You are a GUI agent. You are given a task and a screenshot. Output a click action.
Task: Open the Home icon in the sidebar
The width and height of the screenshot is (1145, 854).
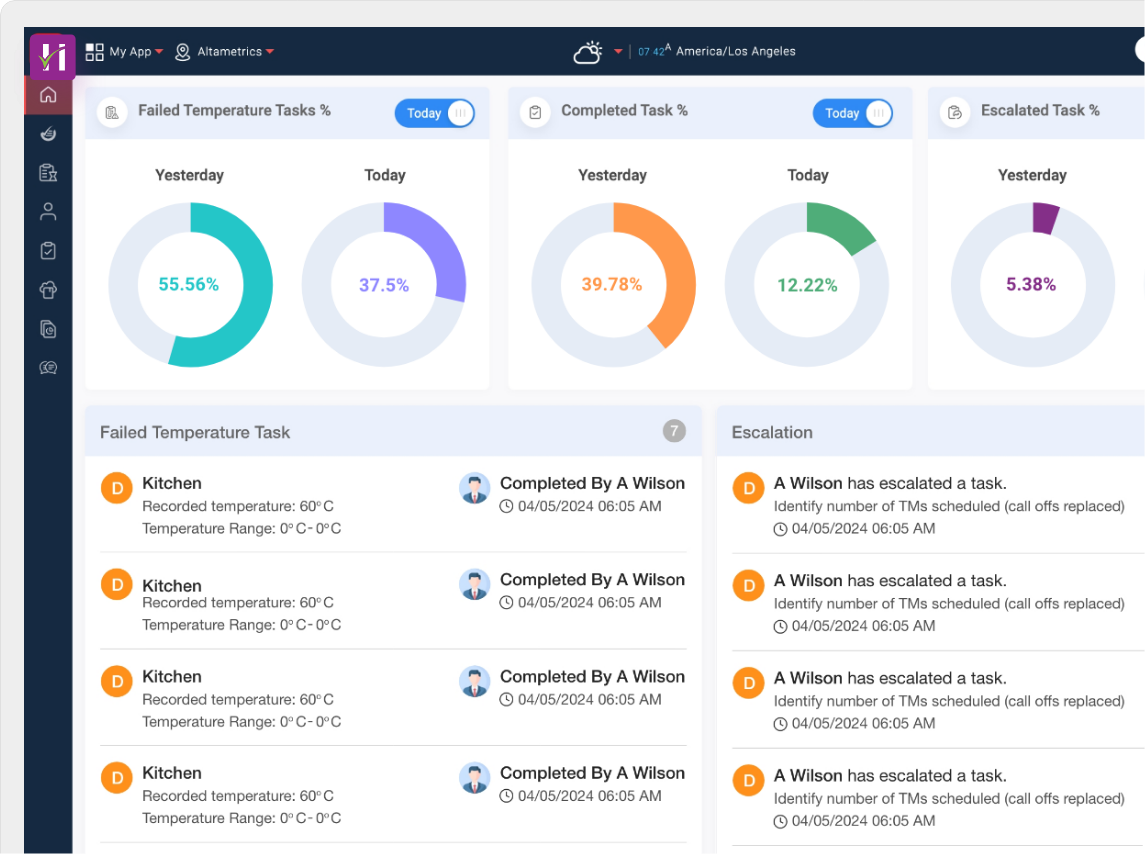(x=48, y=96)
